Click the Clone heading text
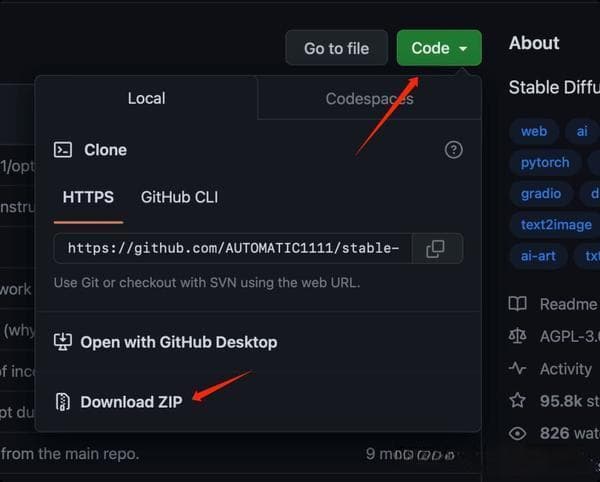The height and width of the screenshot is (482, 600). [x=105, y=150]
